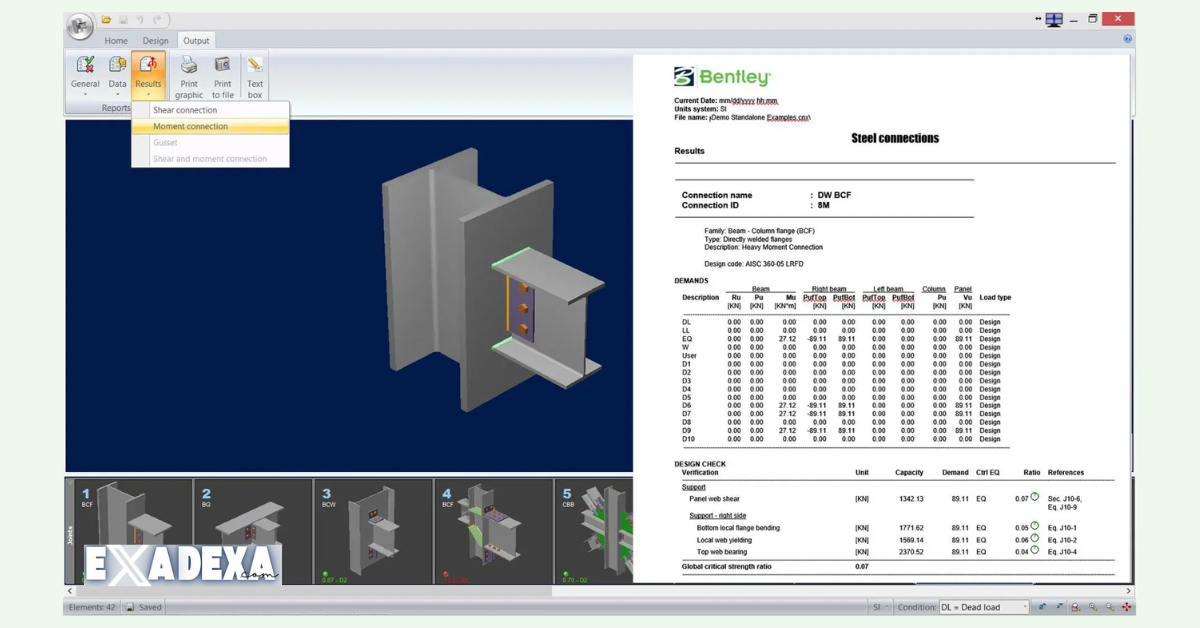
Task: Select Shear connection from Results menu
Action: point(185,109)
